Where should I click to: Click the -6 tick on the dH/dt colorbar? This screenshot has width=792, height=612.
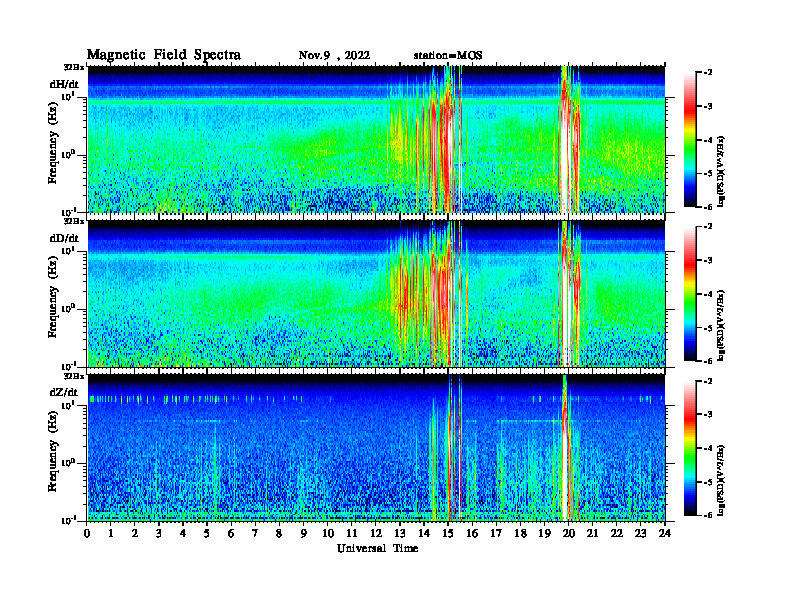click(708, 207)
